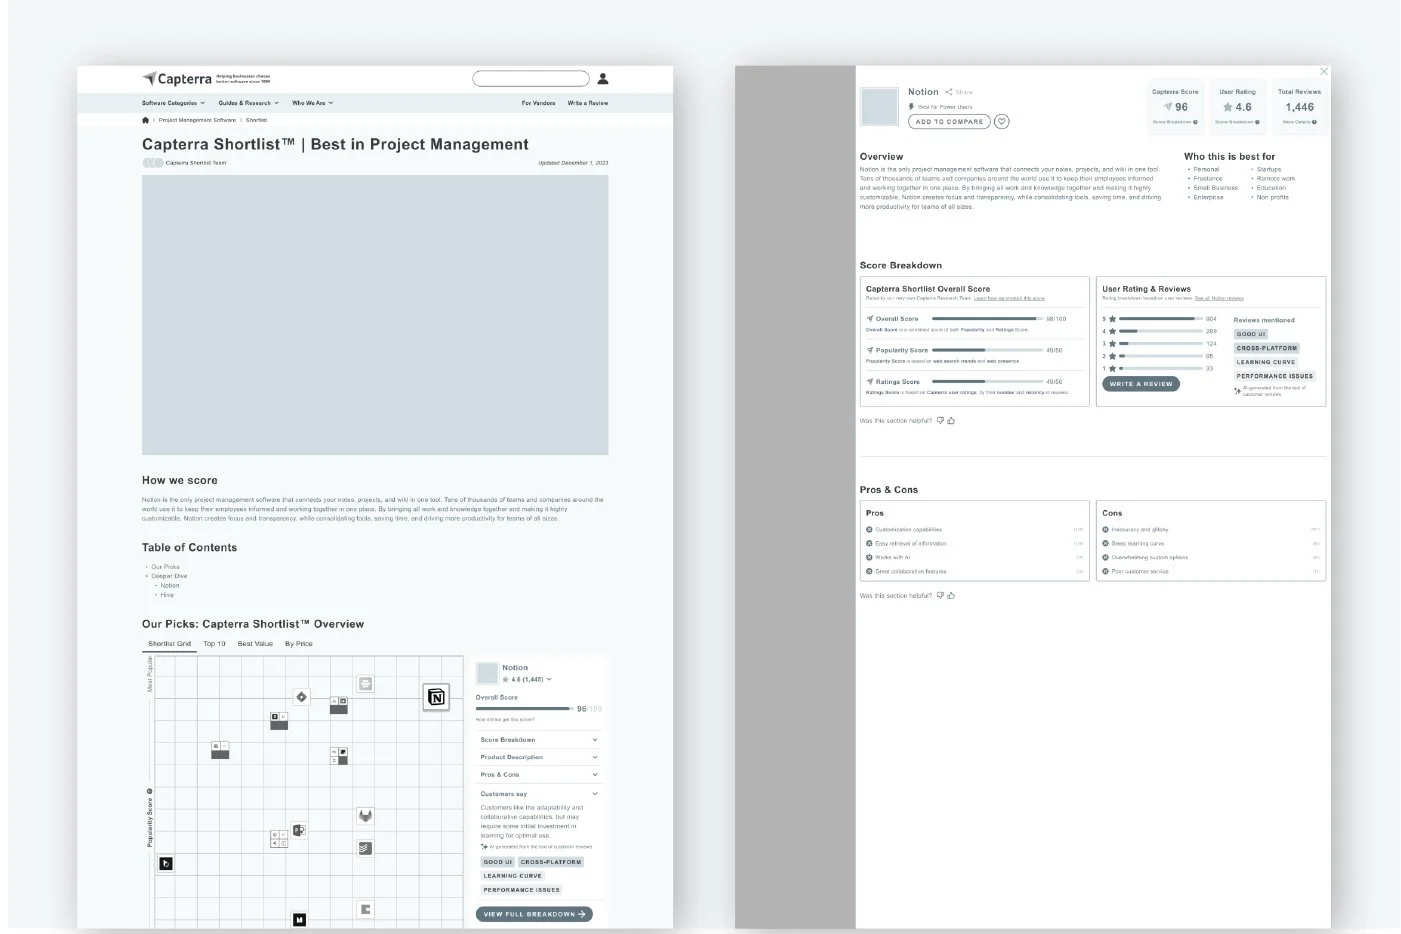Expand the Product Description accordion
Screen dimensions: 1401x934
point(539,757)
